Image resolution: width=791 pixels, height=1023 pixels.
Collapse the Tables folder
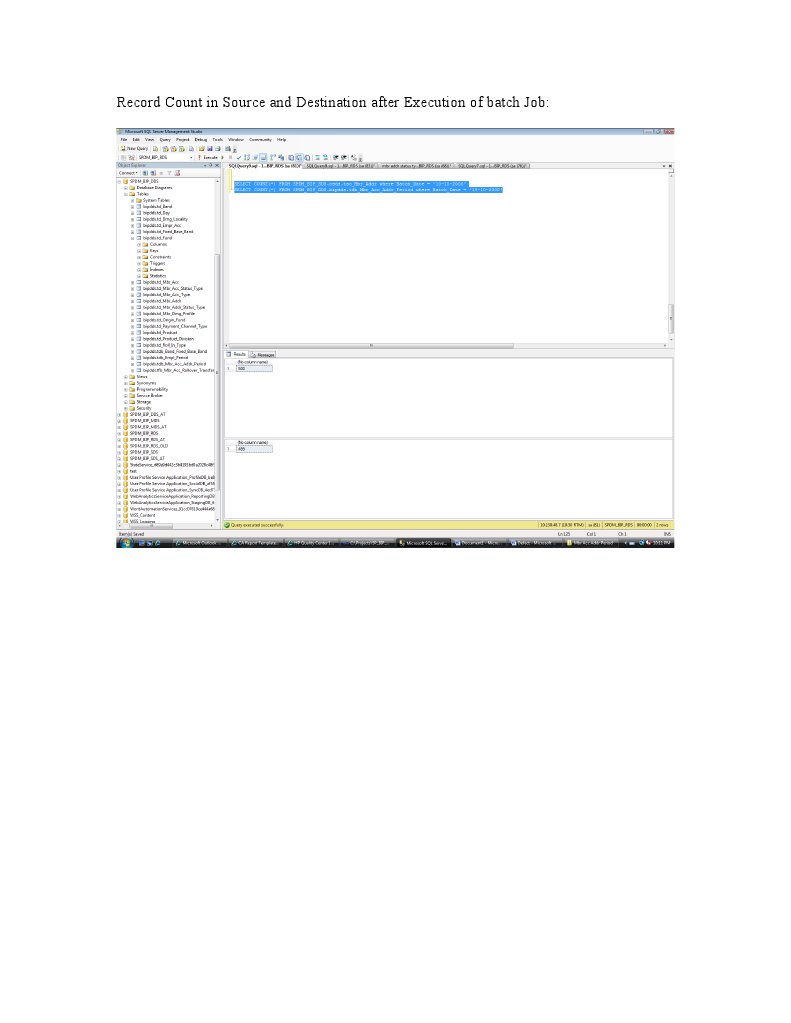tap(126, 194)
